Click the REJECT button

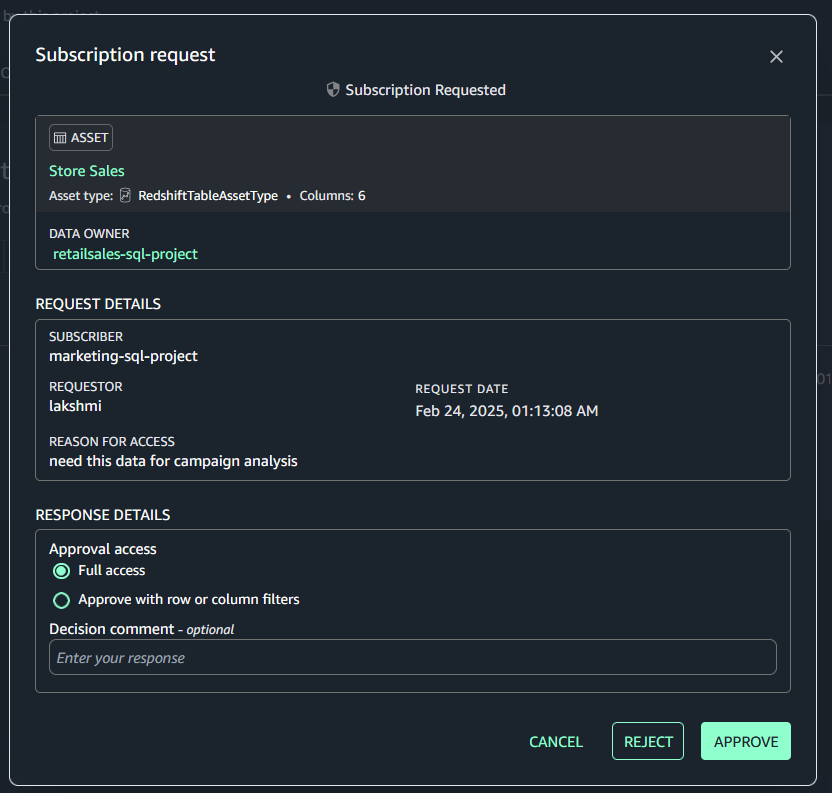(648, 742)
